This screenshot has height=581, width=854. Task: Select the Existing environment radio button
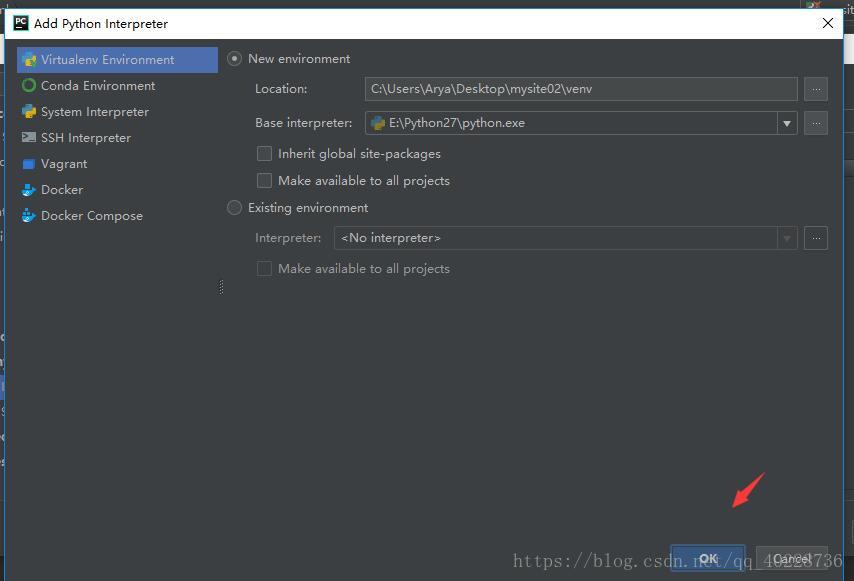pyautogui.click(x=234, y=207)
